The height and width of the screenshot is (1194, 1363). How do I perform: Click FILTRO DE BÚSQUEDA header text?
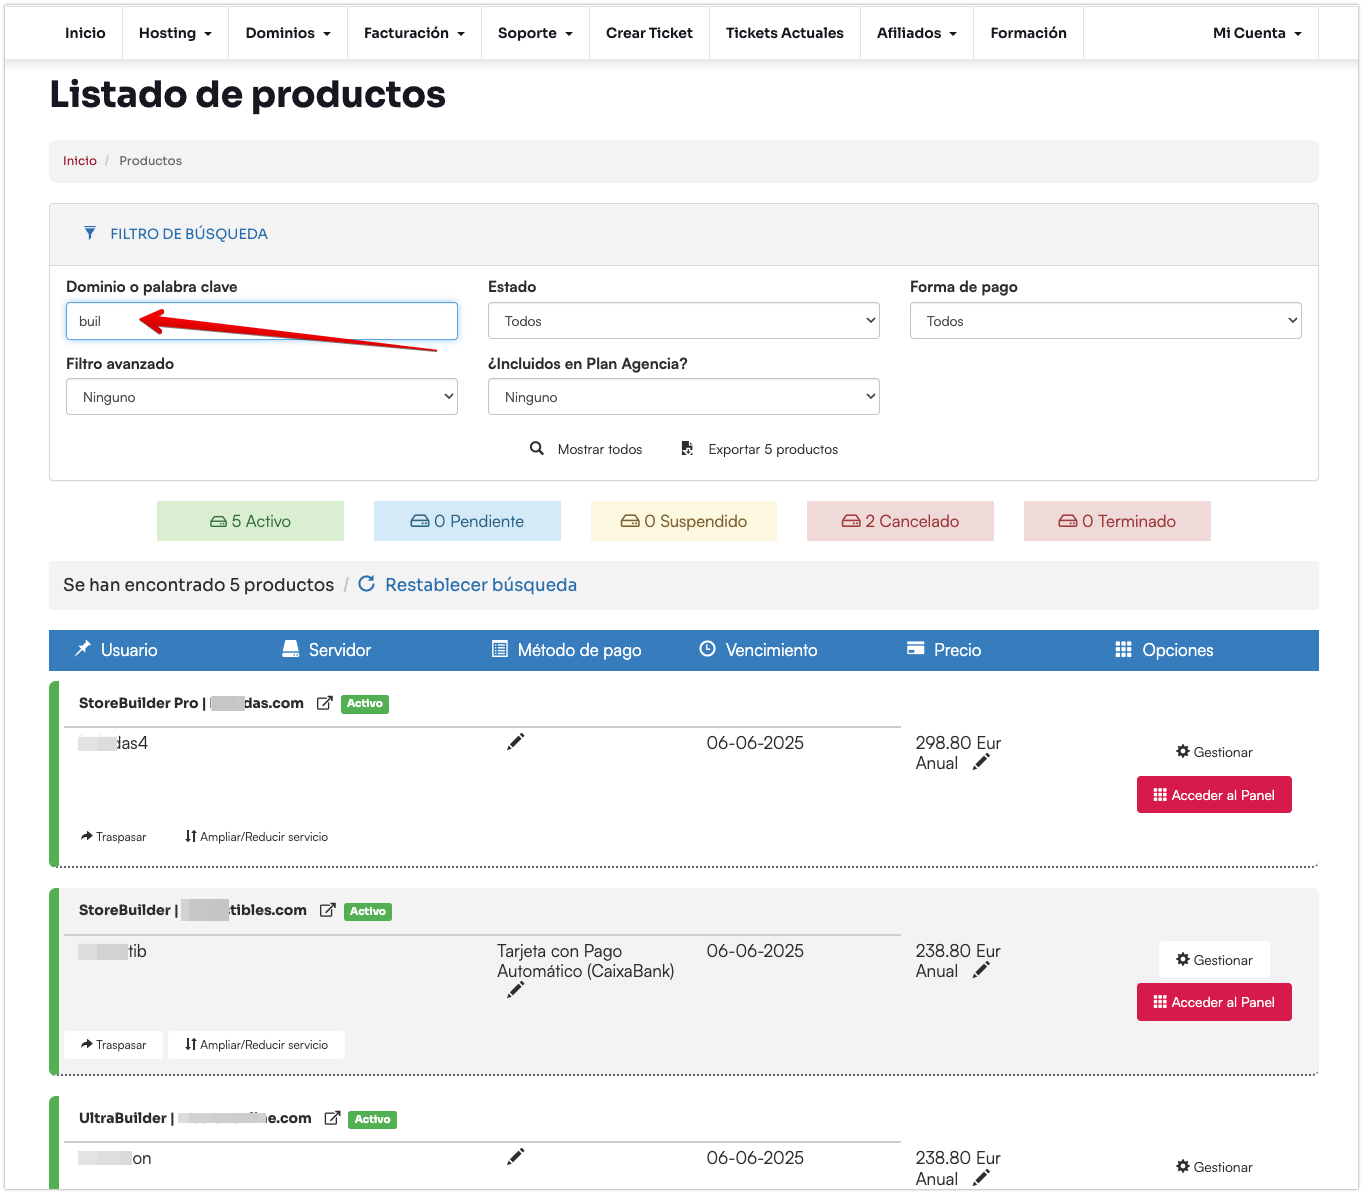tap(189, 234)
